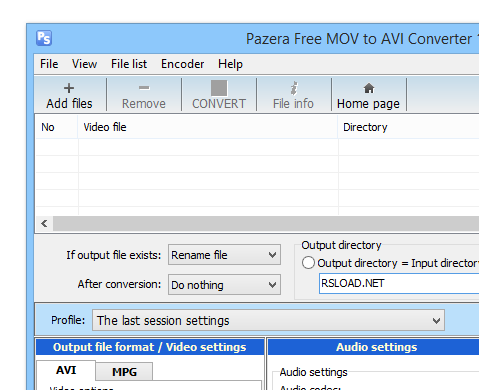479x390 pixels.
Task: Sort by the Directory column header
Action: (408, 127)
